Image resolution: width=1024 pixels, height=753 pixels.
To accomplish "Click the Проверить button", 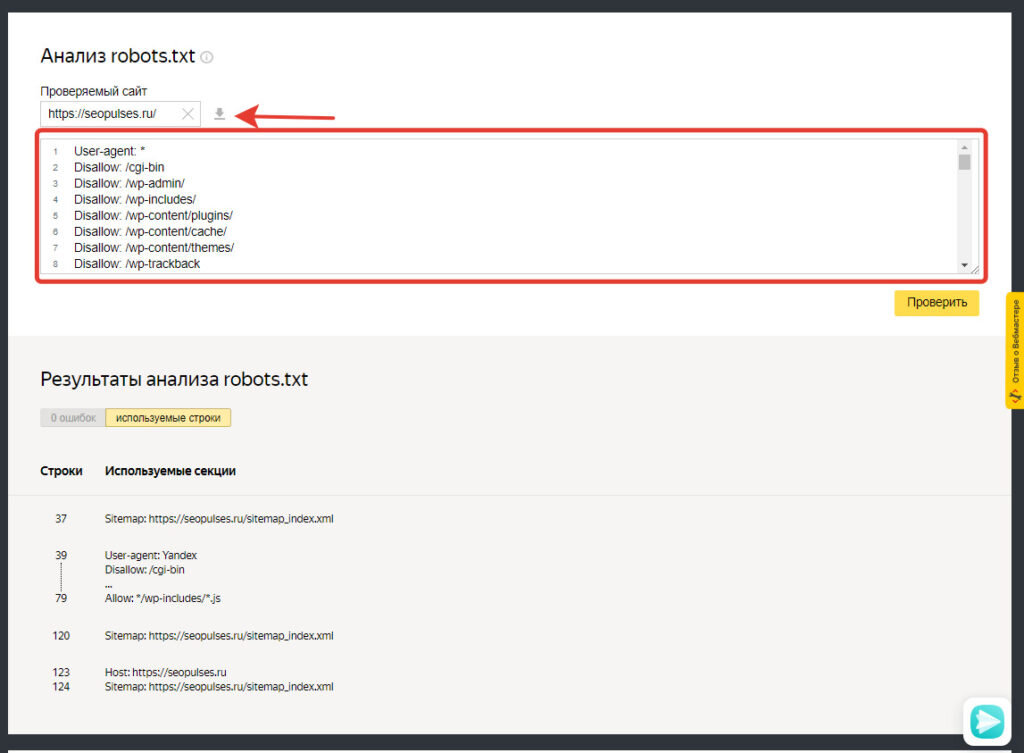I will click(936, 302).
